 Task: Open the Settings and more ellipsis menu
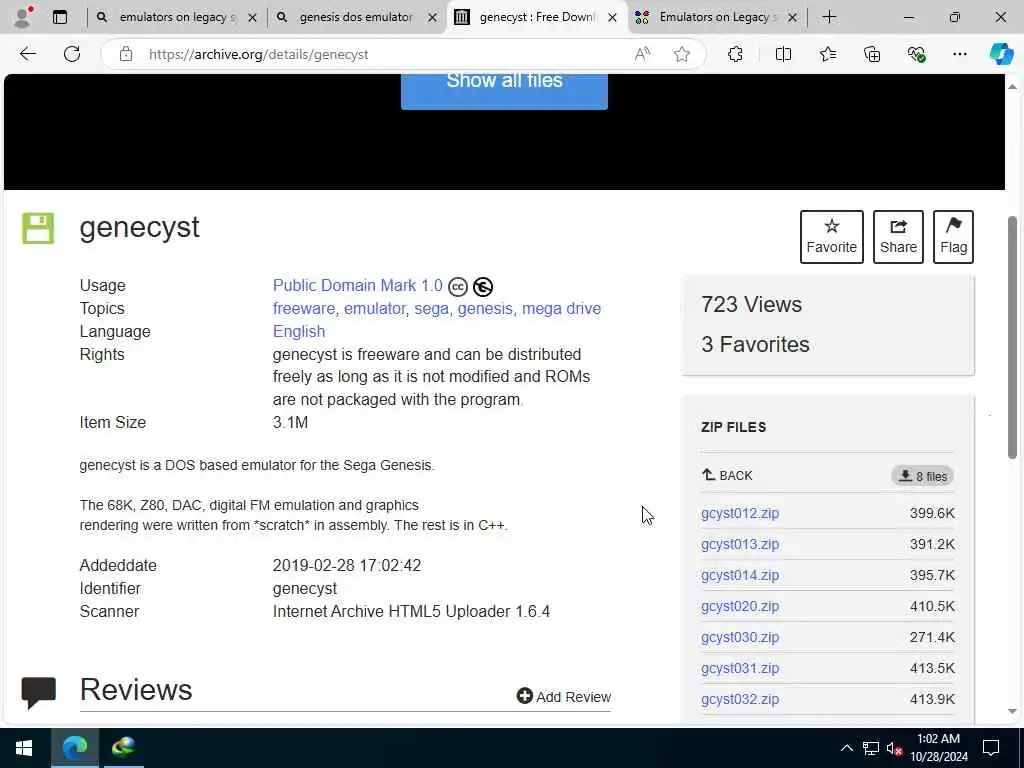pyautogui.click(x=959, y=54)
